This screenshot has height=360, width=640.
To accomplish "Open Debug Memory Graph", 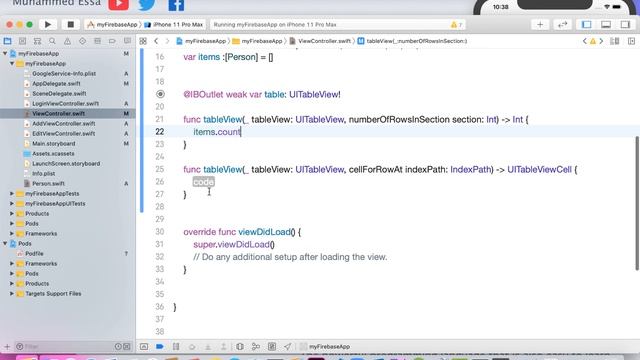I will (x=256, y=347).
